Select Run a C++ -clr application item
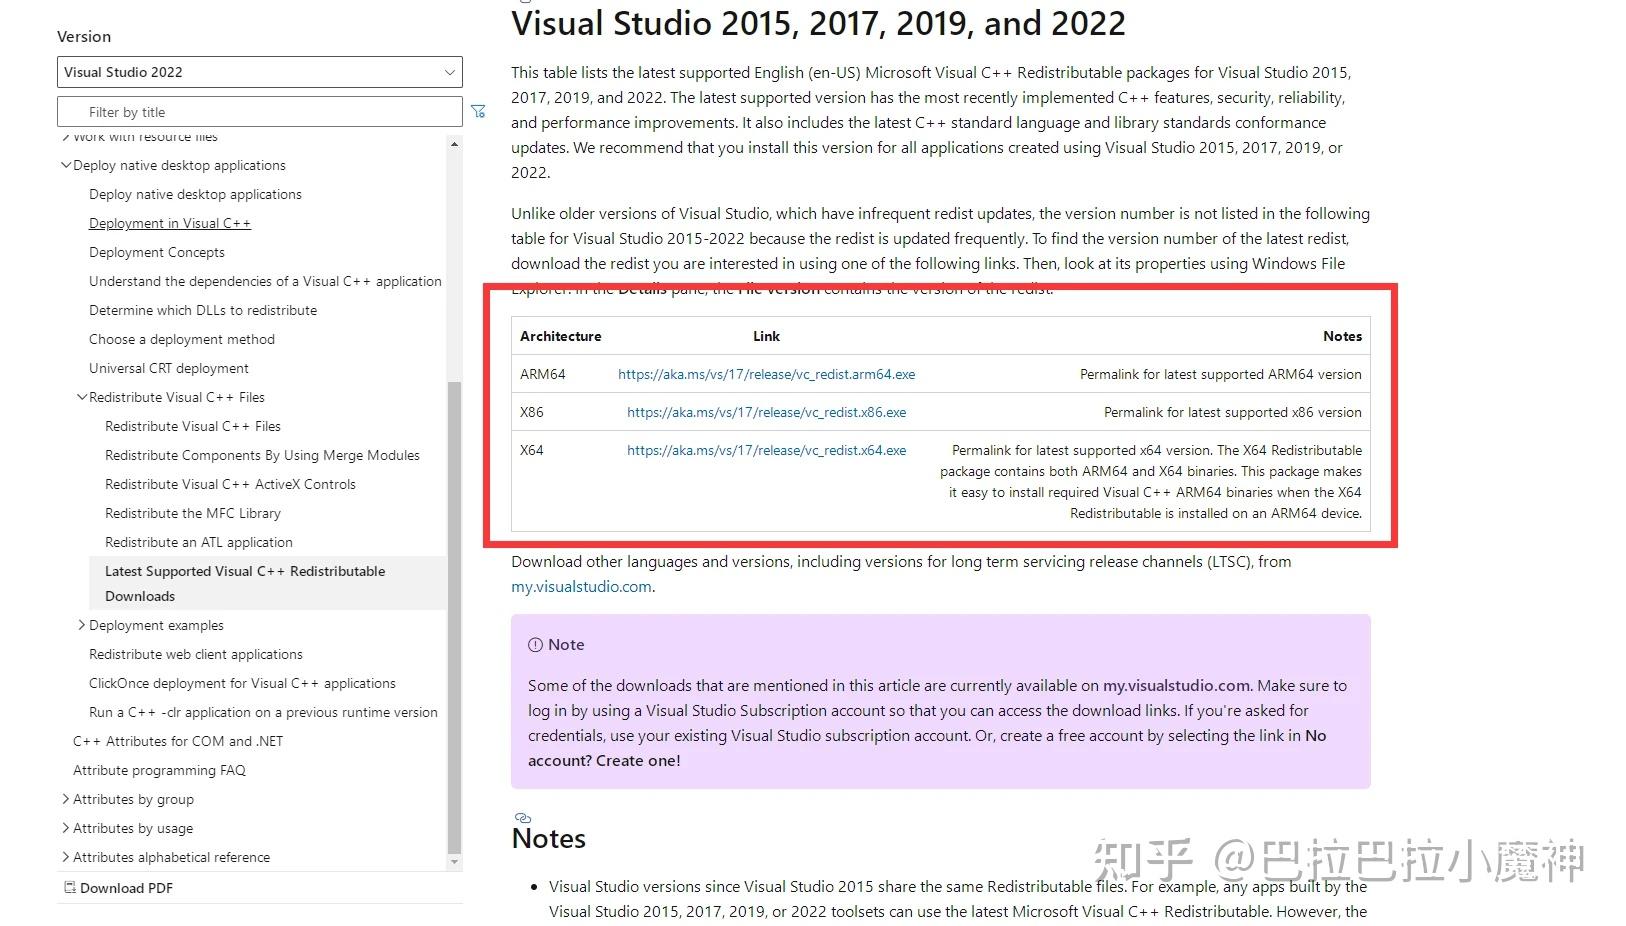Viewport: 1626px width, 926px height. (x=263, y=712)
